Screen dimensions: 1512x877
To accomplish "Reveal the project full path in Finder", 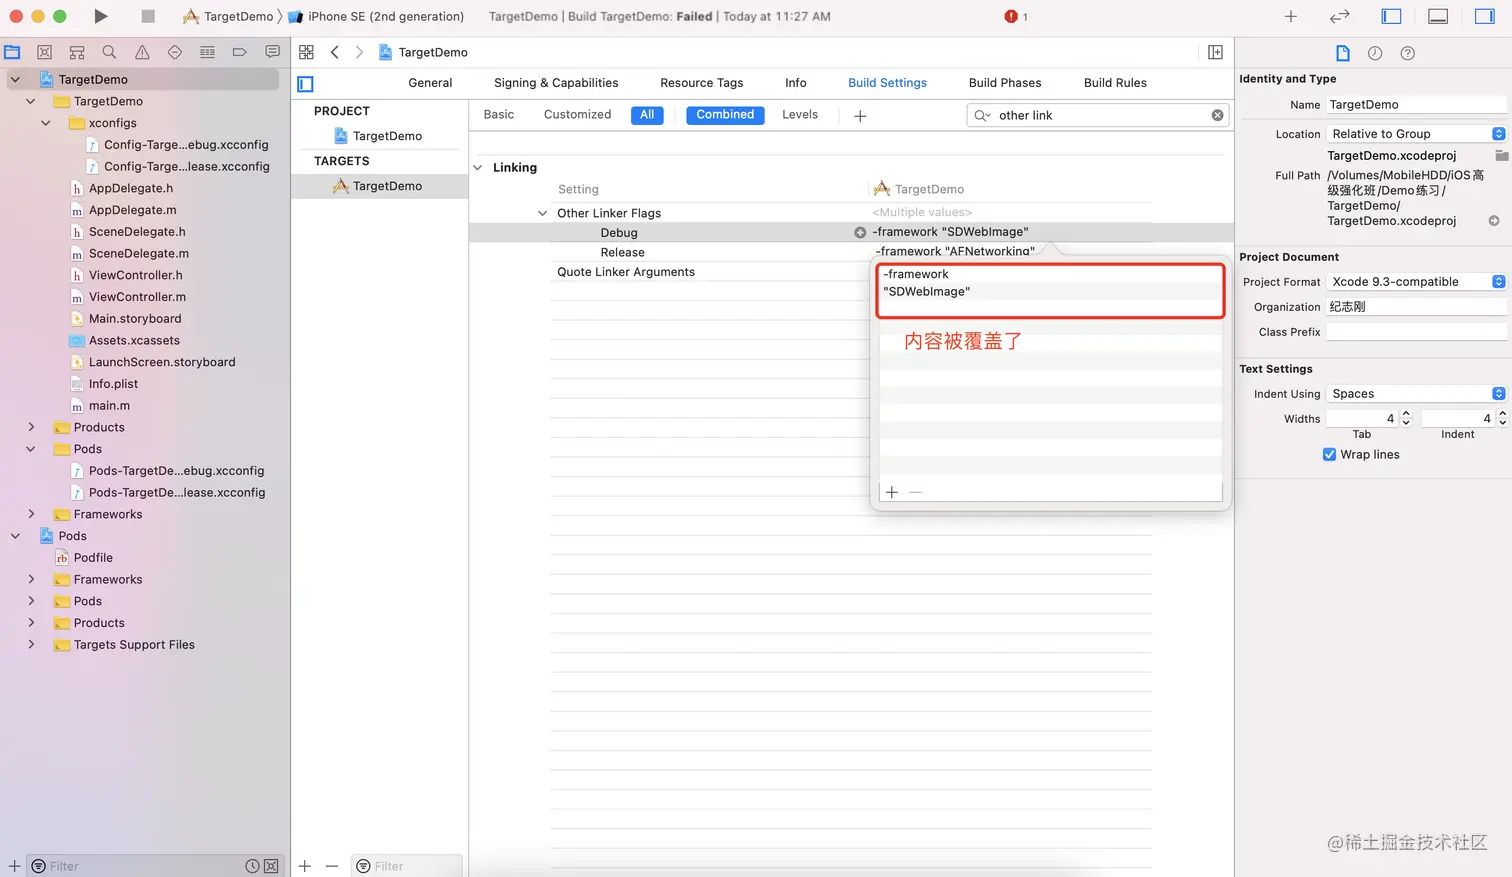I will coord(1494,221).
